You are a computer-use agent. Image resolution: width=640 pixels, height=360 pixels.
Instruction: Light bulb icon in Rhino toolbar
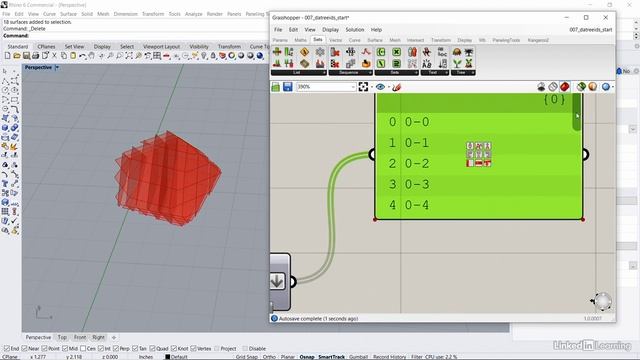(204, 56)
